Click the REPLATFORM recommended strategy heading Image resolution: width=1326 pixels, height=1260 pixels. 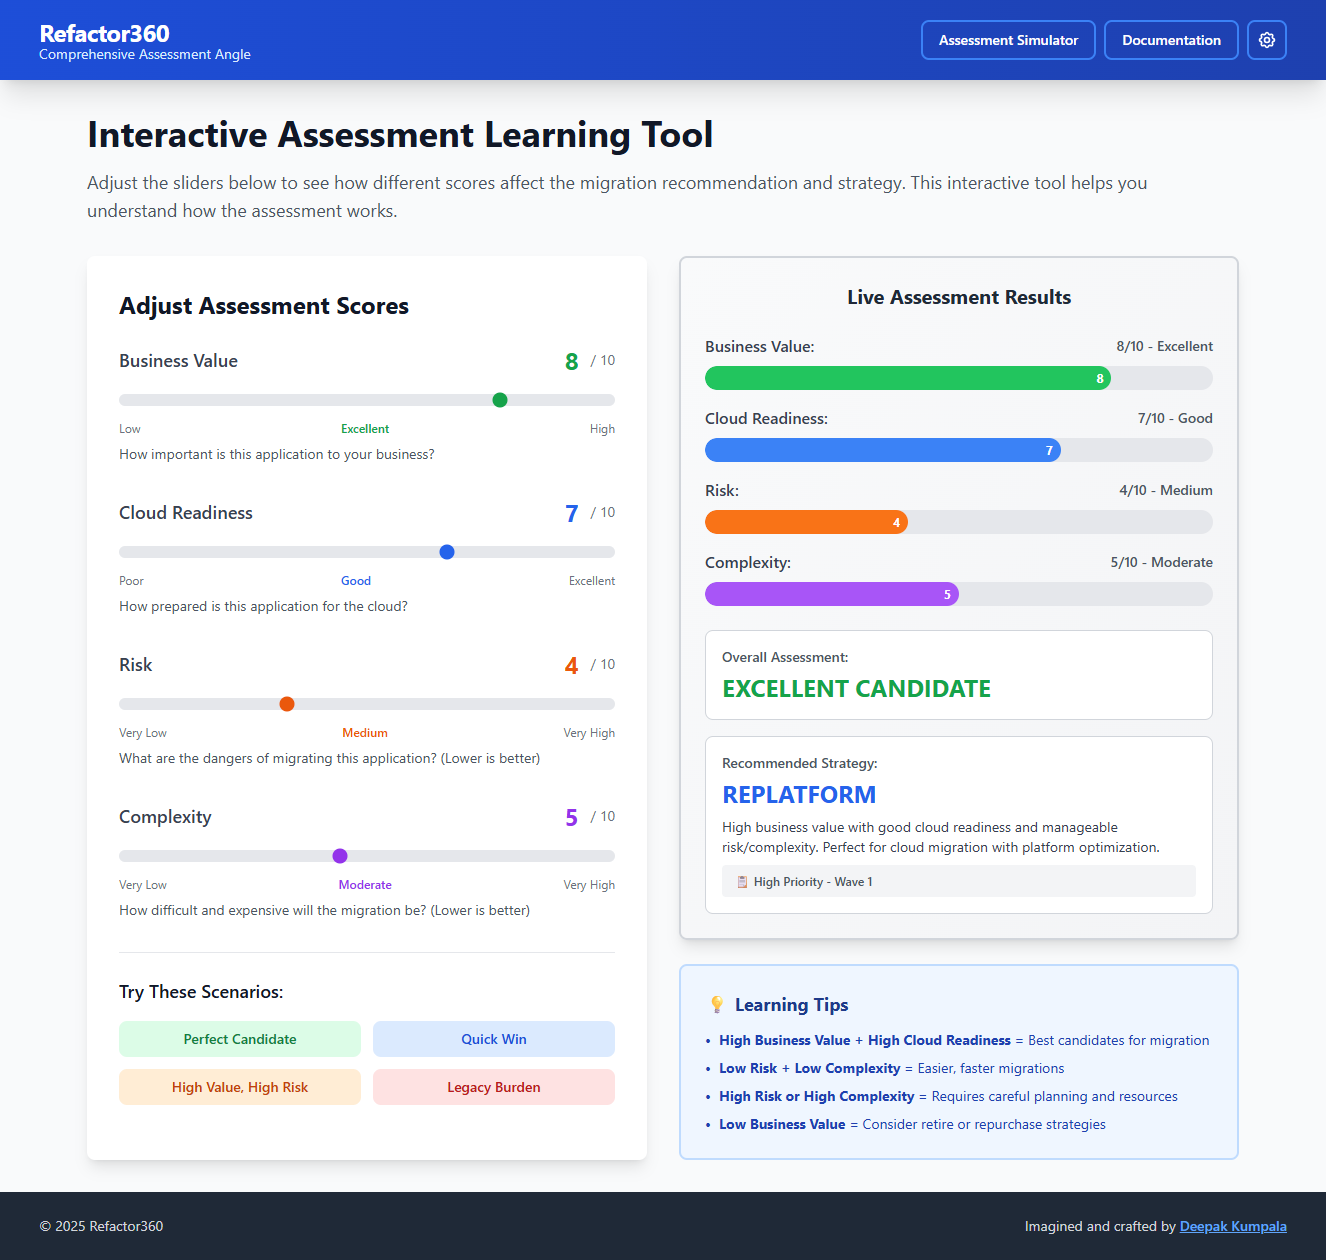click(x=799, y=795)
